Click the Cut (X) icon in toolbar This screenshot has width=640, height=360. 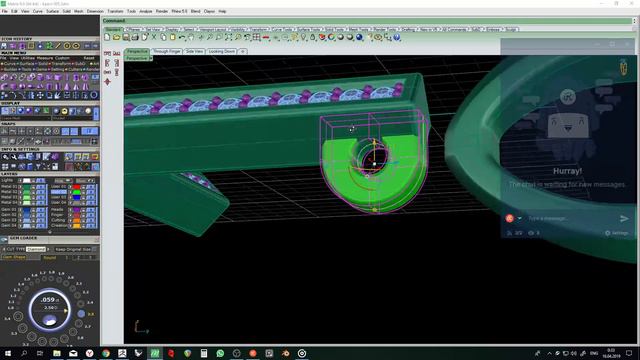pos(154,38)
